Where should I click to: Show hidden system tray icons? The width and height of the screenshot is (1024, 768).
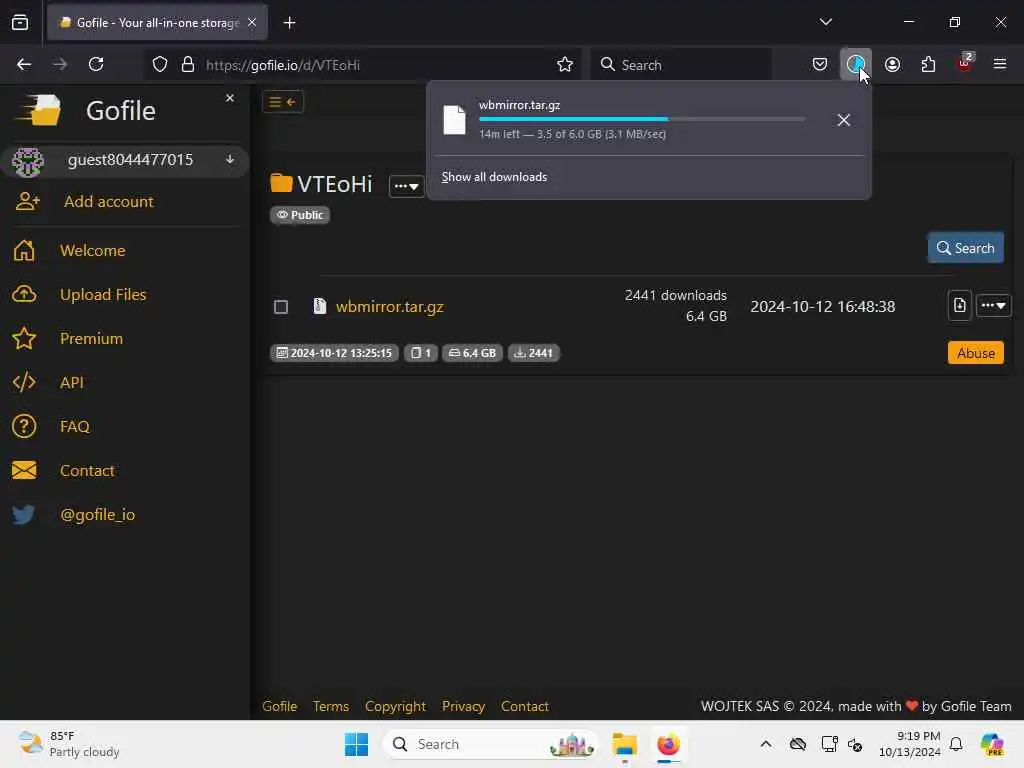(x=766, y=744)
